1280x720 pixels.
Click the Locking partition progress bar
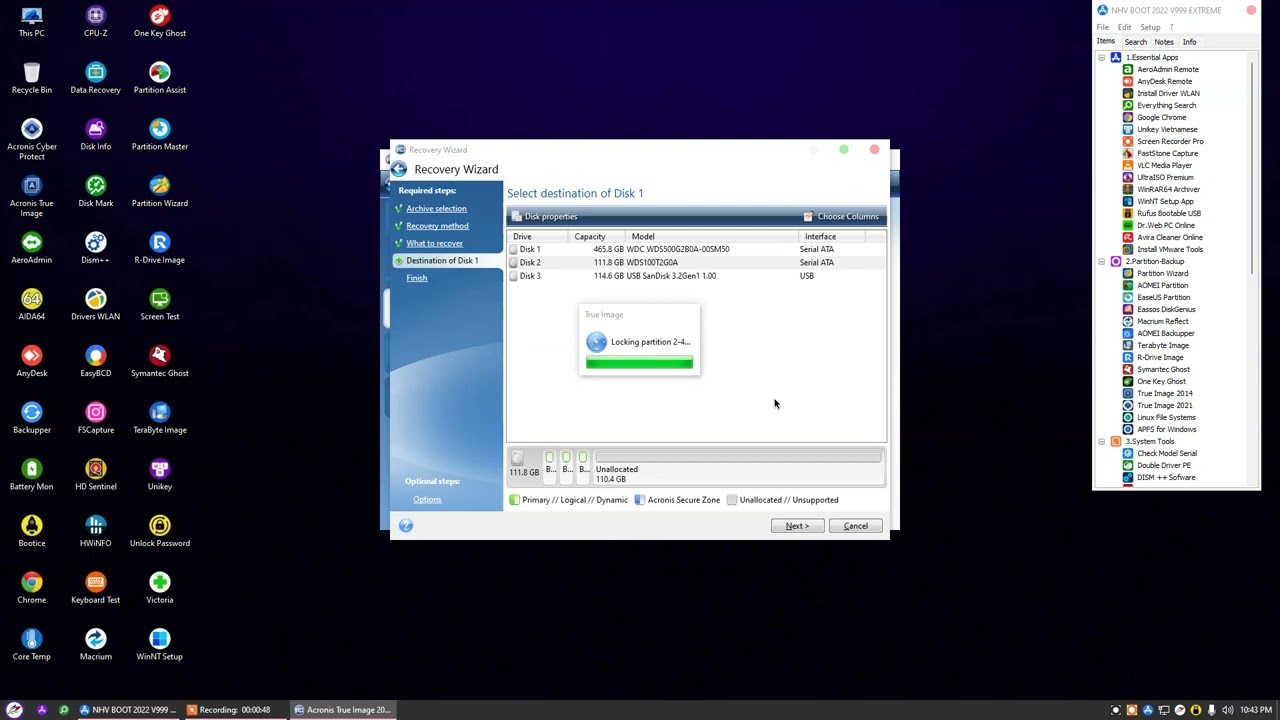(639, 363)
